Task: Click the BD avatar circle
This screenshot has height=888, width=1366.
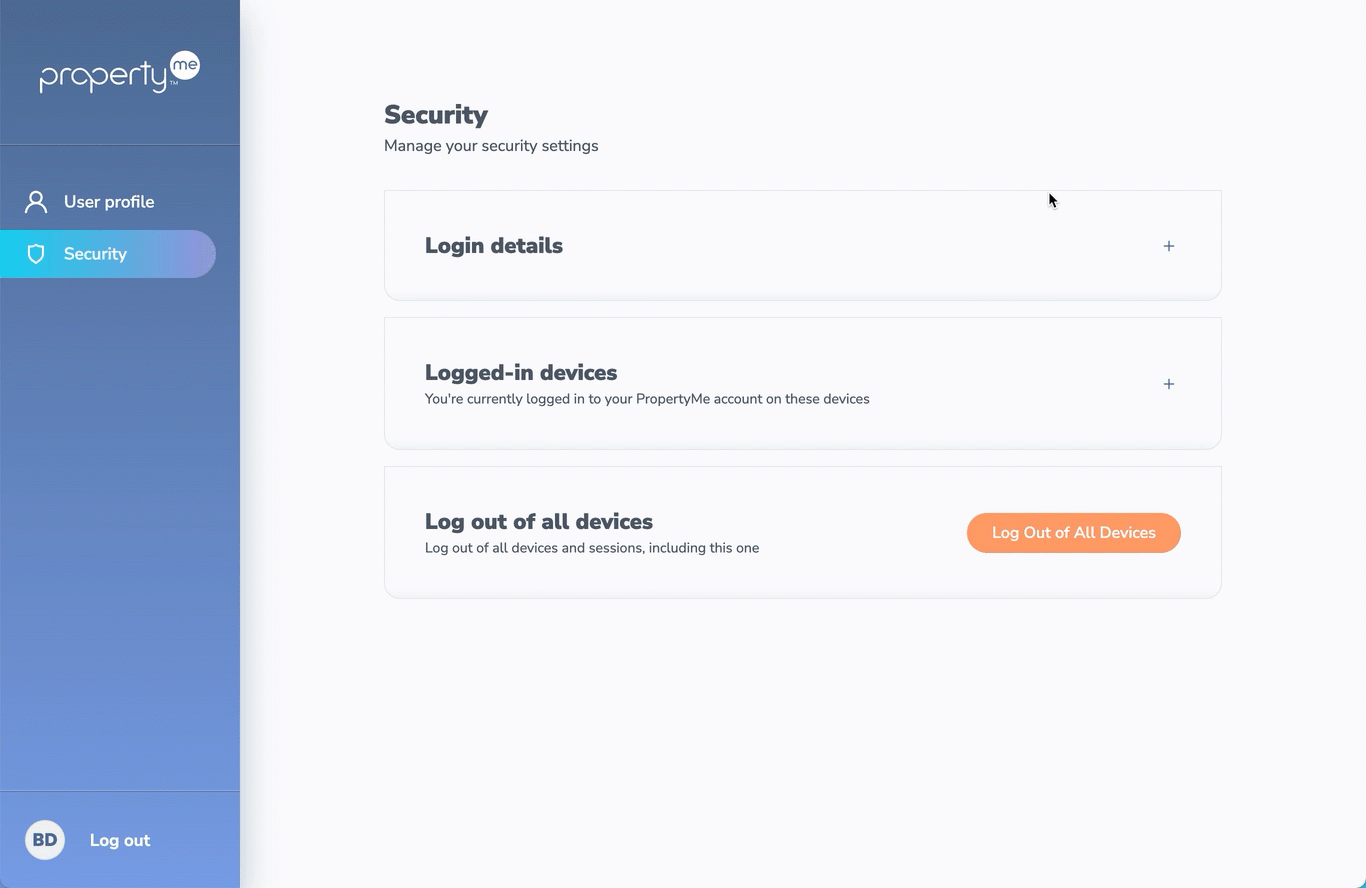Action: [x=45, y=840]
